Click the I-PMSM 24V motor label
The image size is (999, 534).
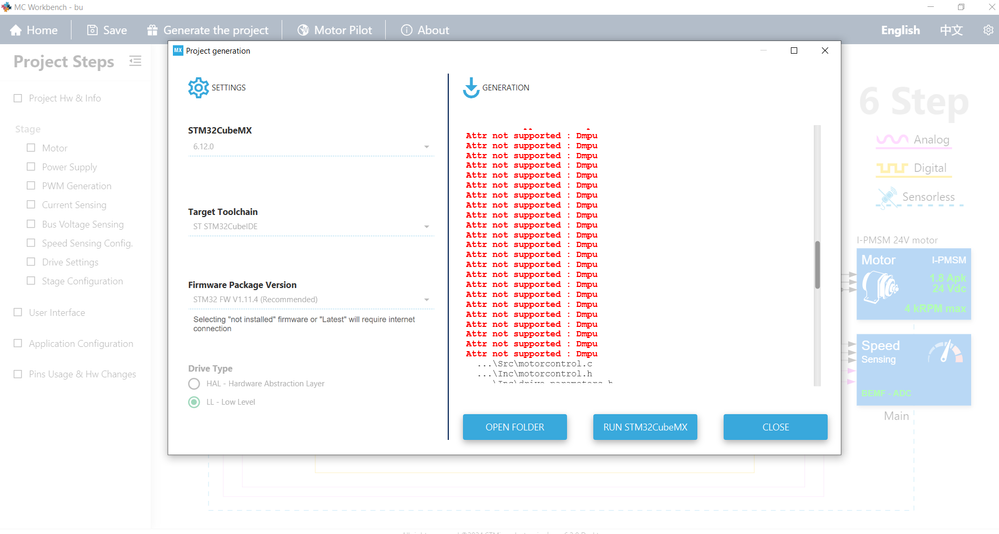tap(897, 240)
